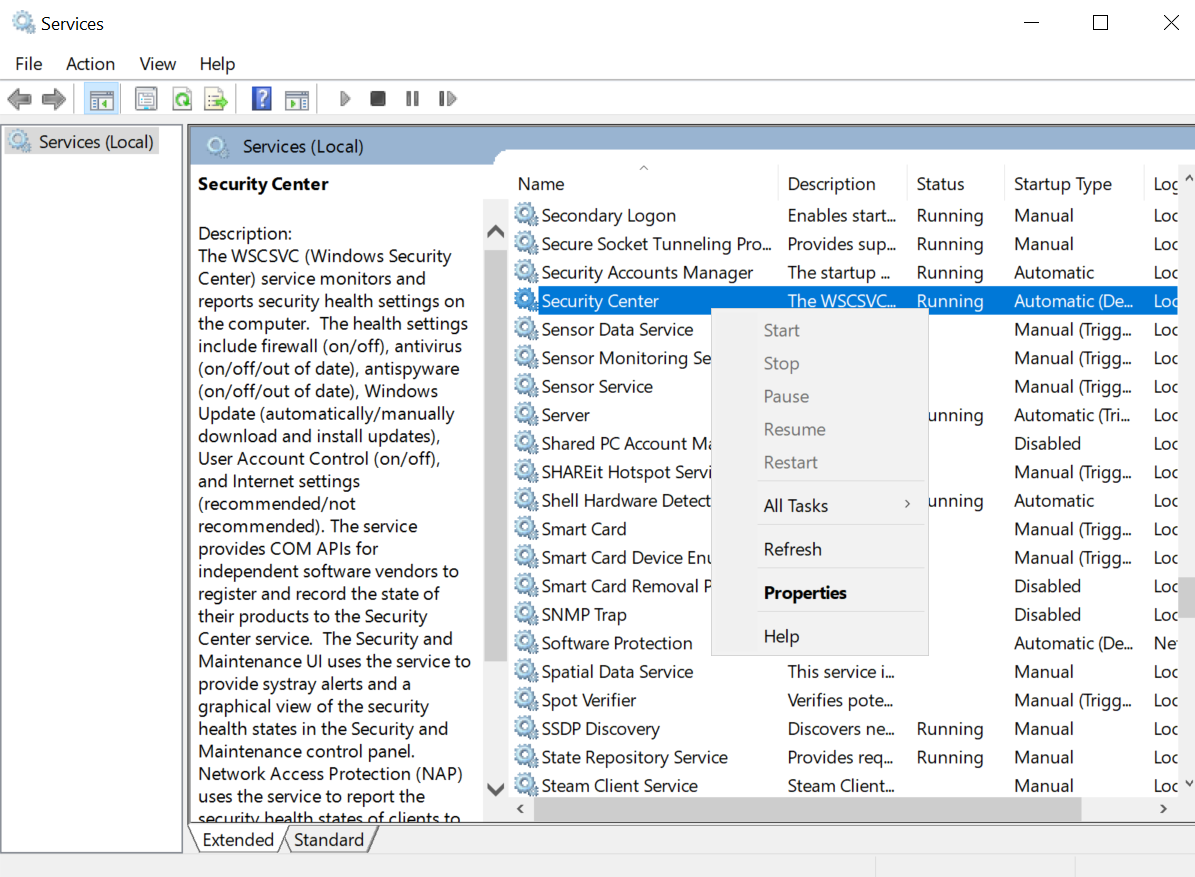Choose Refresh in the context menu
The width and height of the screenshot is (1195, 877).
820,549
